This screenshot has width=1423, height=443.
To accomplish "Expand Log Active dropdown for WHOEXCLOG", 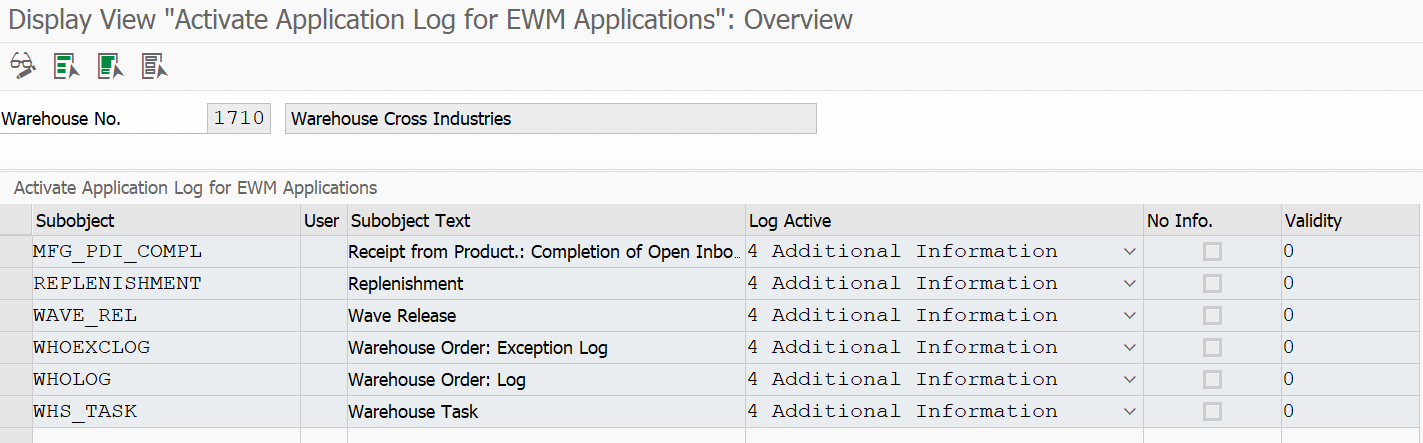I will (x=1129, y=348).
